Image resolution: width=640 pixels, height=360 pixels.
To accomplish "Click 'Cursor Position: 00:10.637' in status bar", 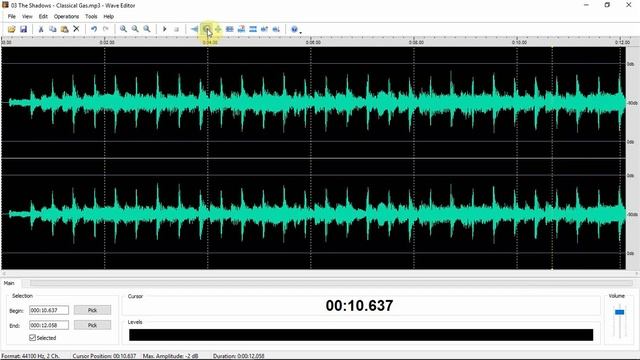I will [104, 356].
